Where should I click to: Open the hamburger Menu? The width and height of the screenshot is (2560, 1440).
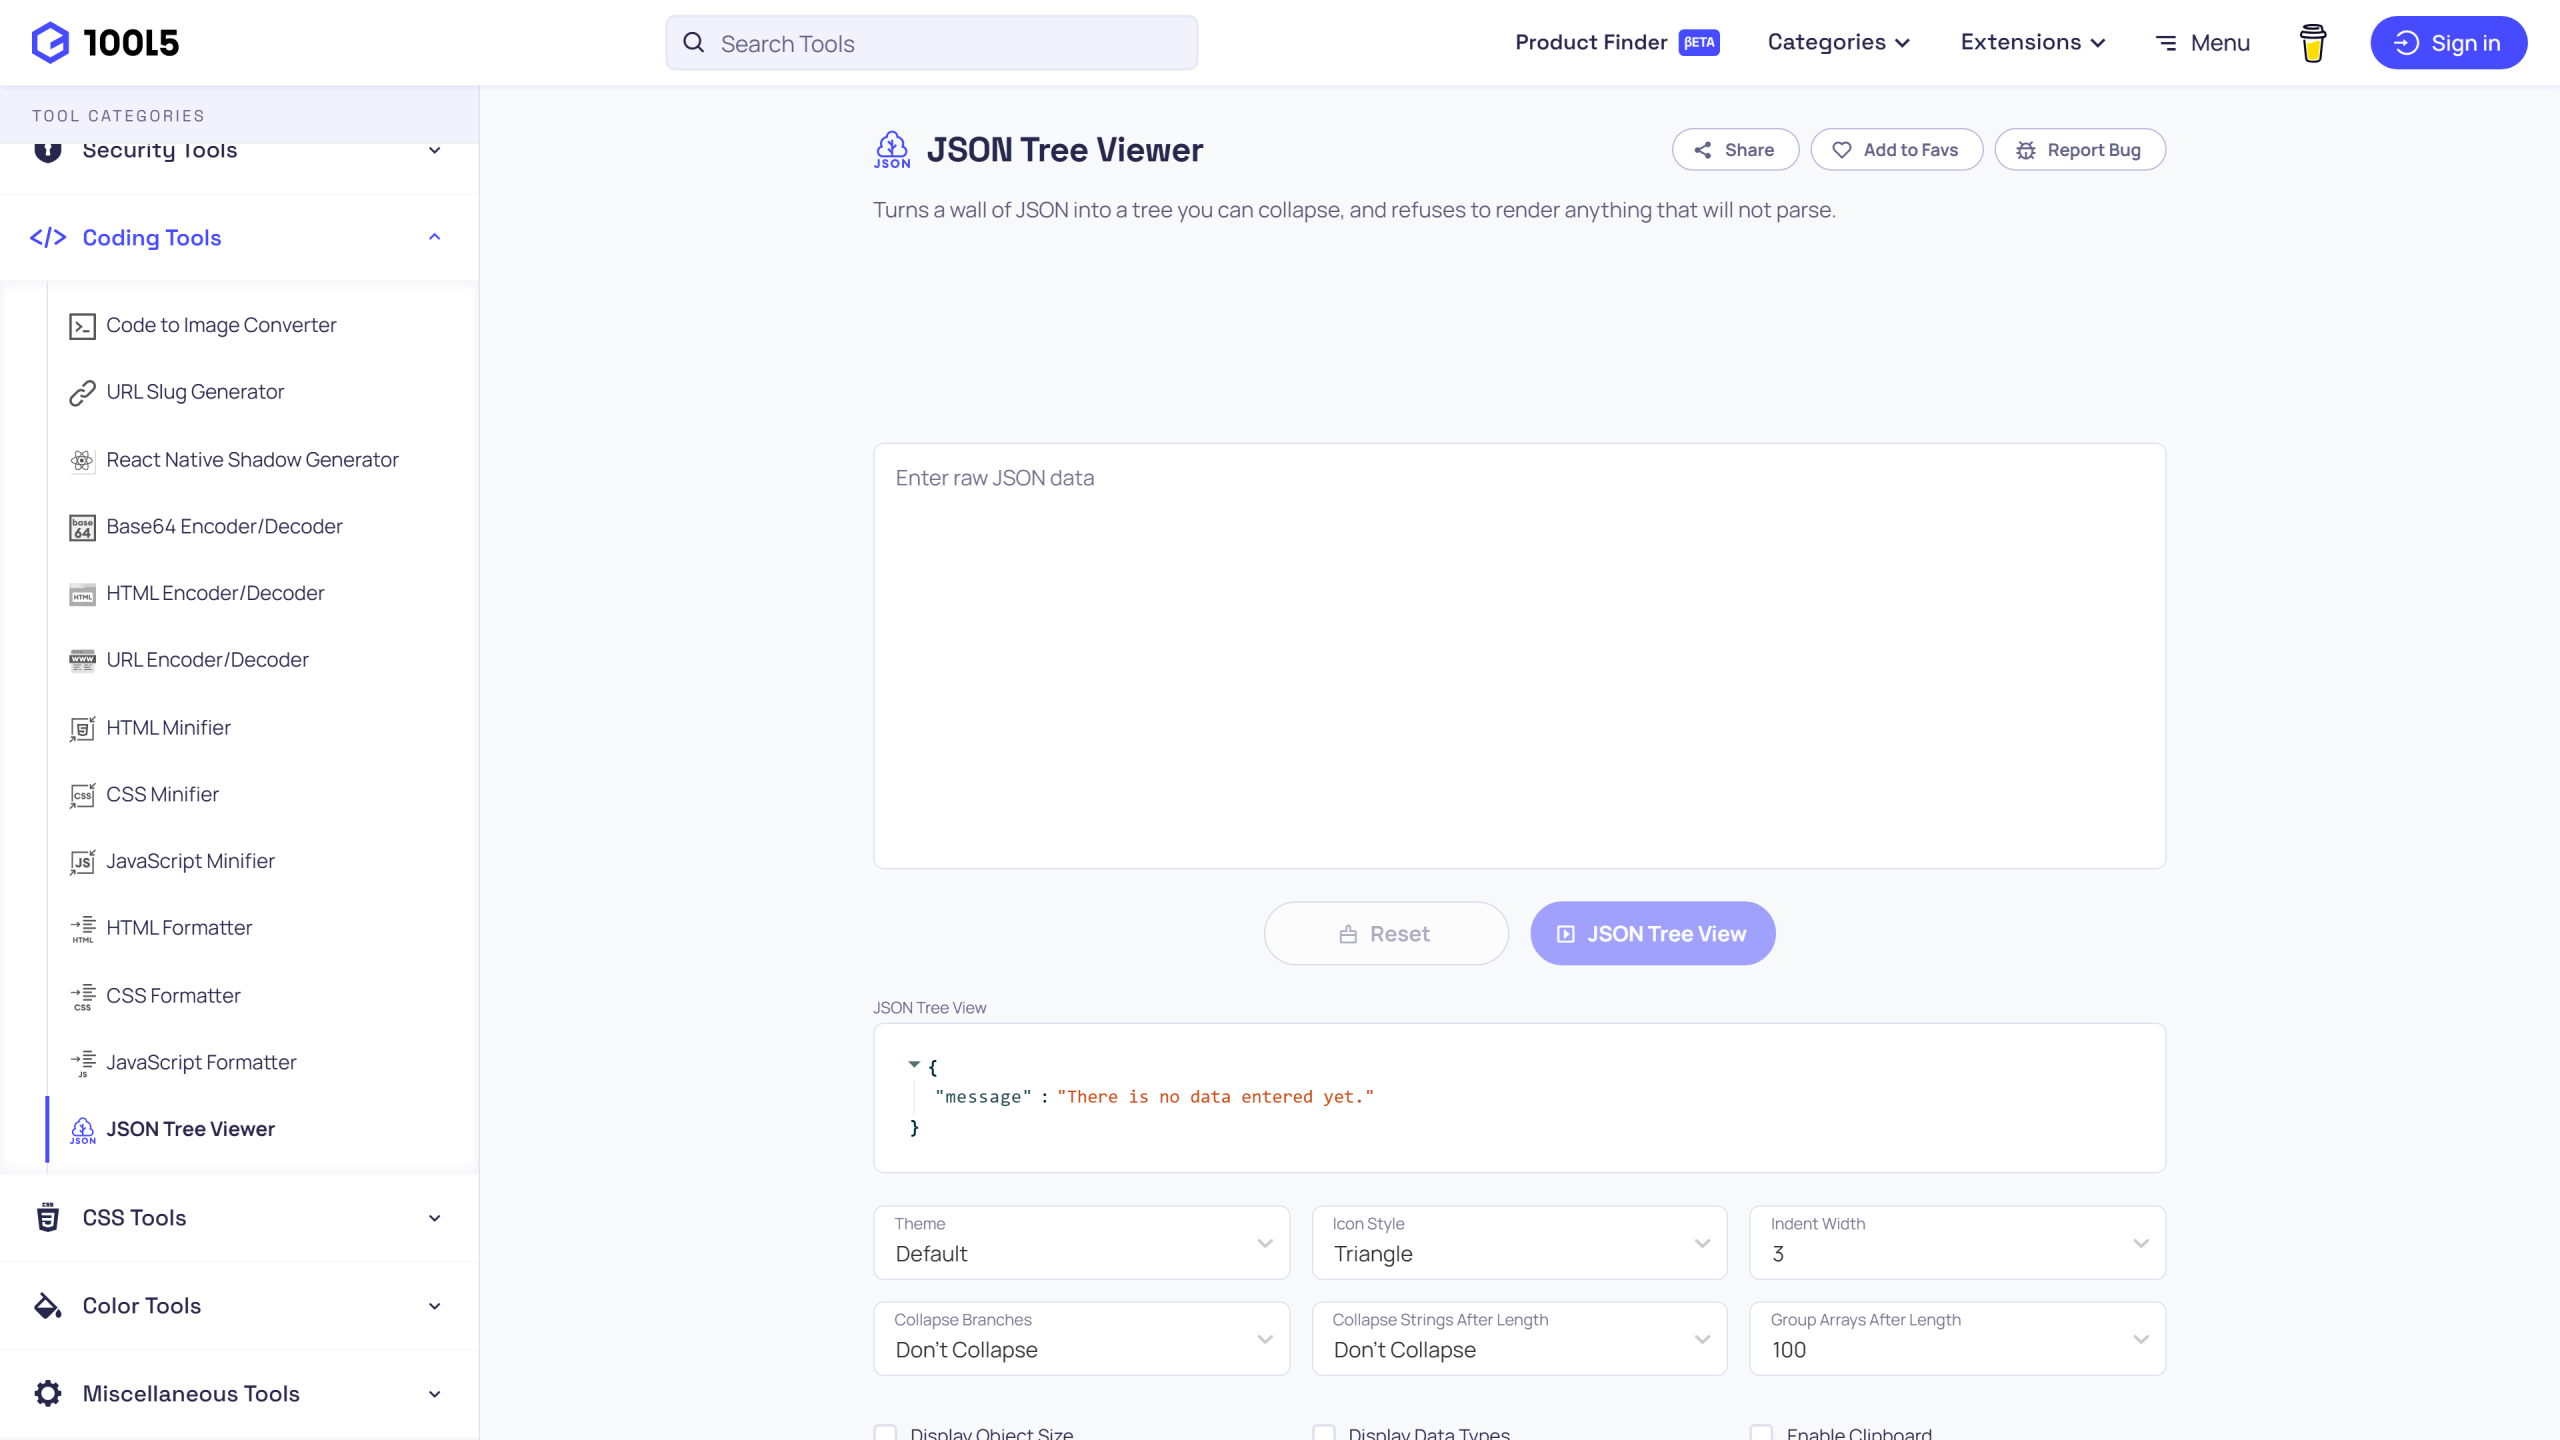click(x=2202, y=43)
